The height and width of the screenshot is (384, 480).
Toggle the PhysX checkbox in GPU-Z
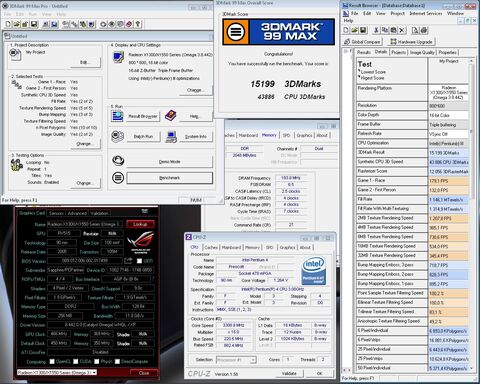(x=97, y=362)
